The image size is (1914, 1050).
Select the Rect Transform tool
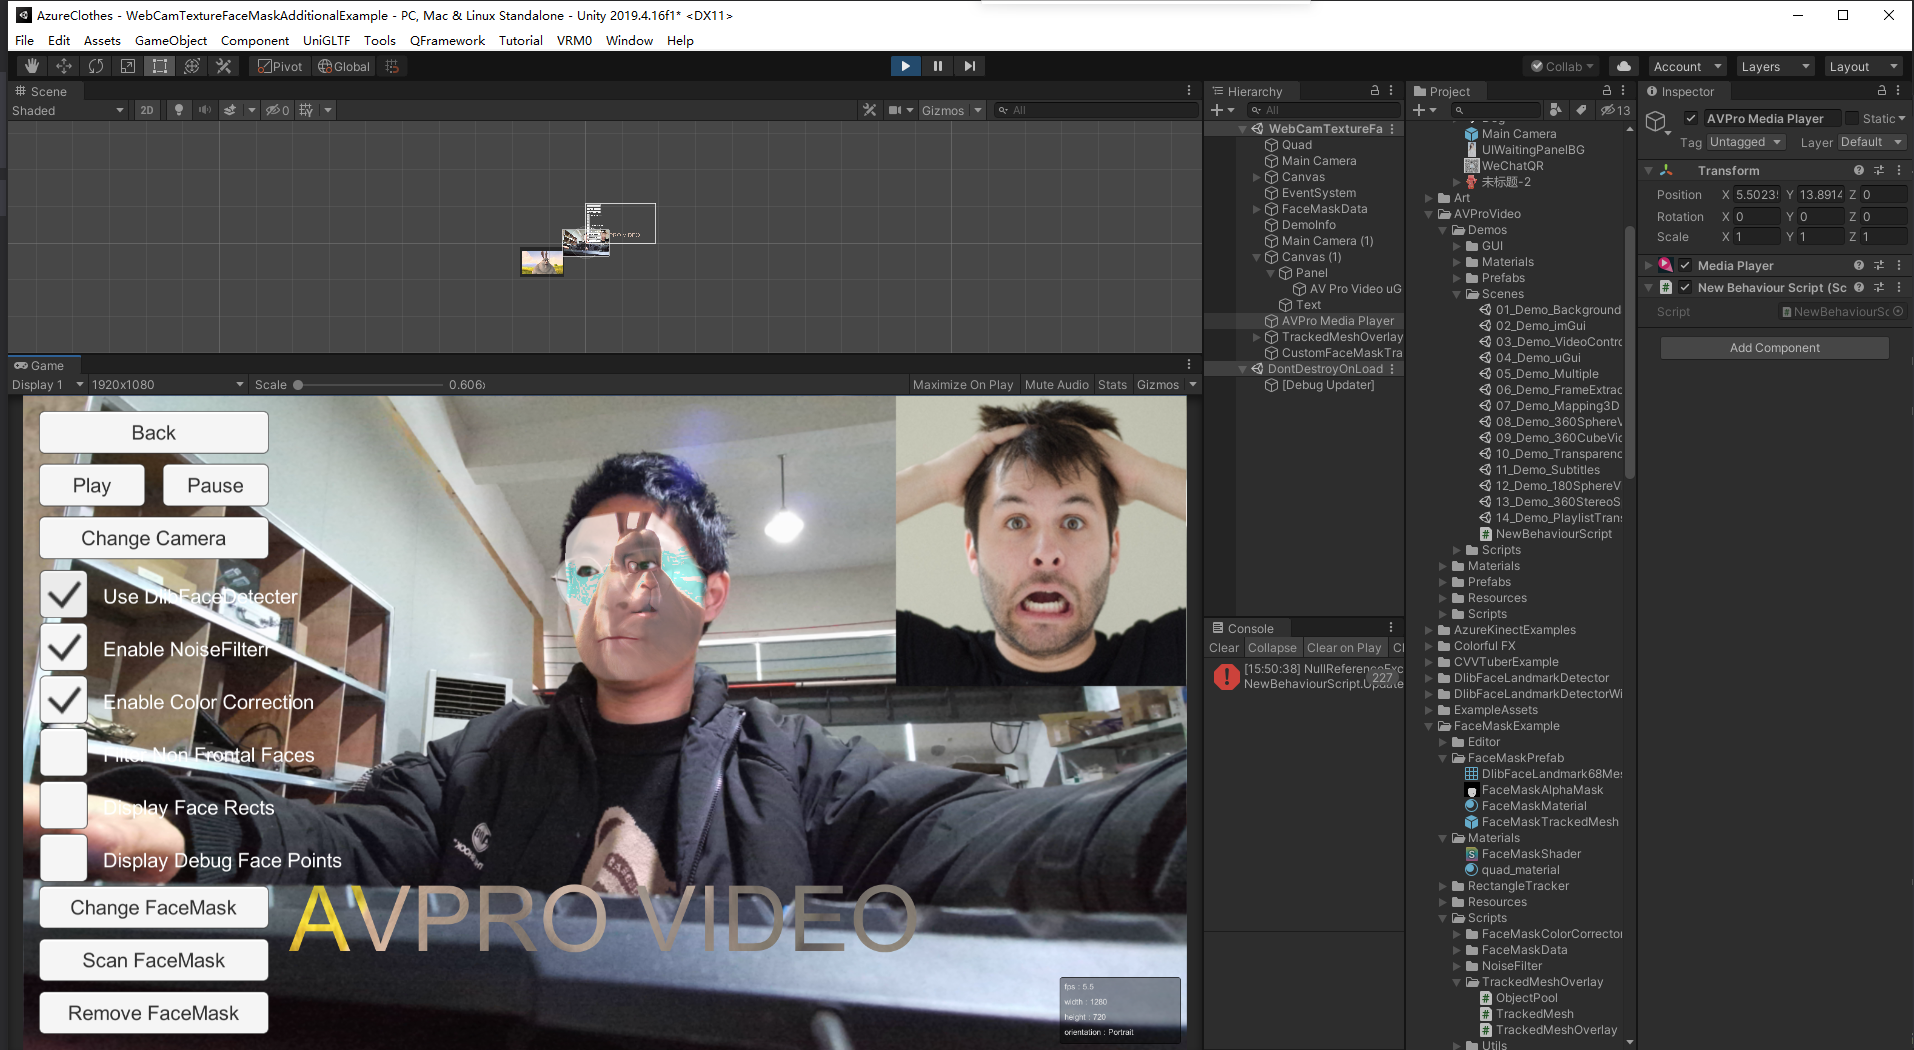(160, 66)
